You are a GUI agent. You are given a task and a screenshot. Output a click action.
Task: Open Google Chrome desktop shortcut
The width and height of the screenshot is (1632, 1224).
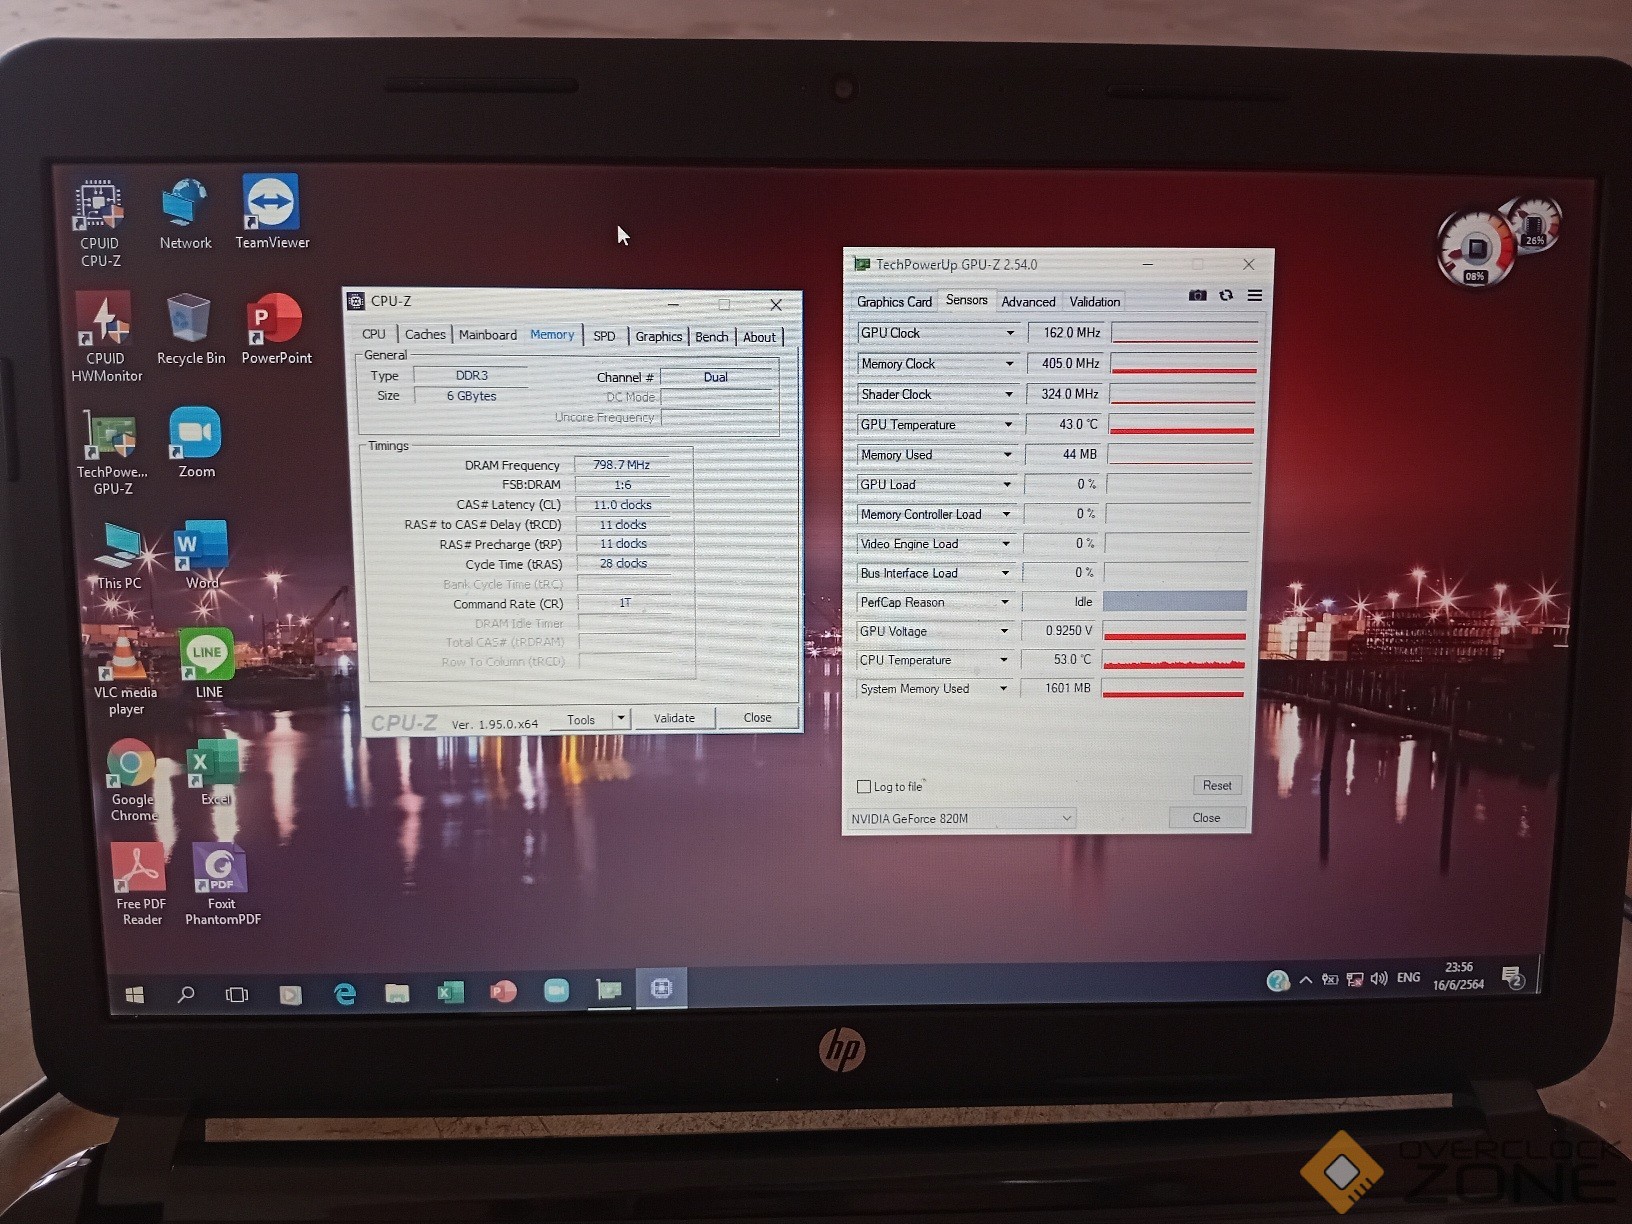(132, 781)
